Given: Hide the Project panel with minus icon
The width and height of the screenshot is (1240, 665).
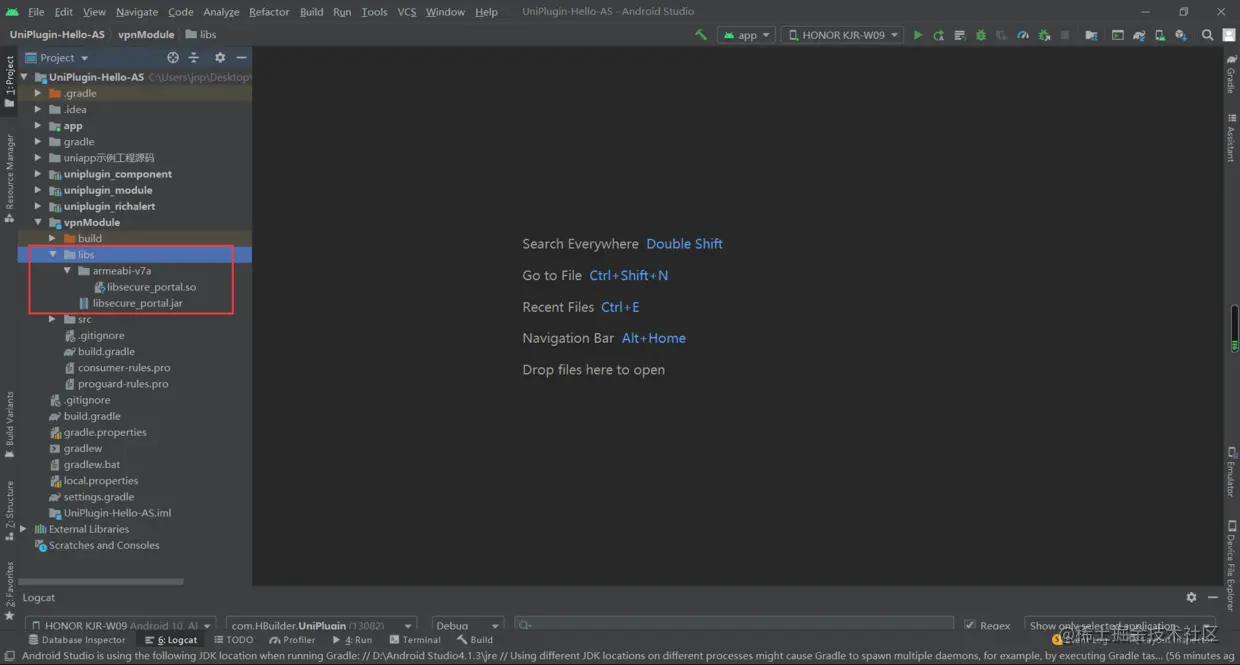Looking at the screenshot, I should click(x=241, y=58).
